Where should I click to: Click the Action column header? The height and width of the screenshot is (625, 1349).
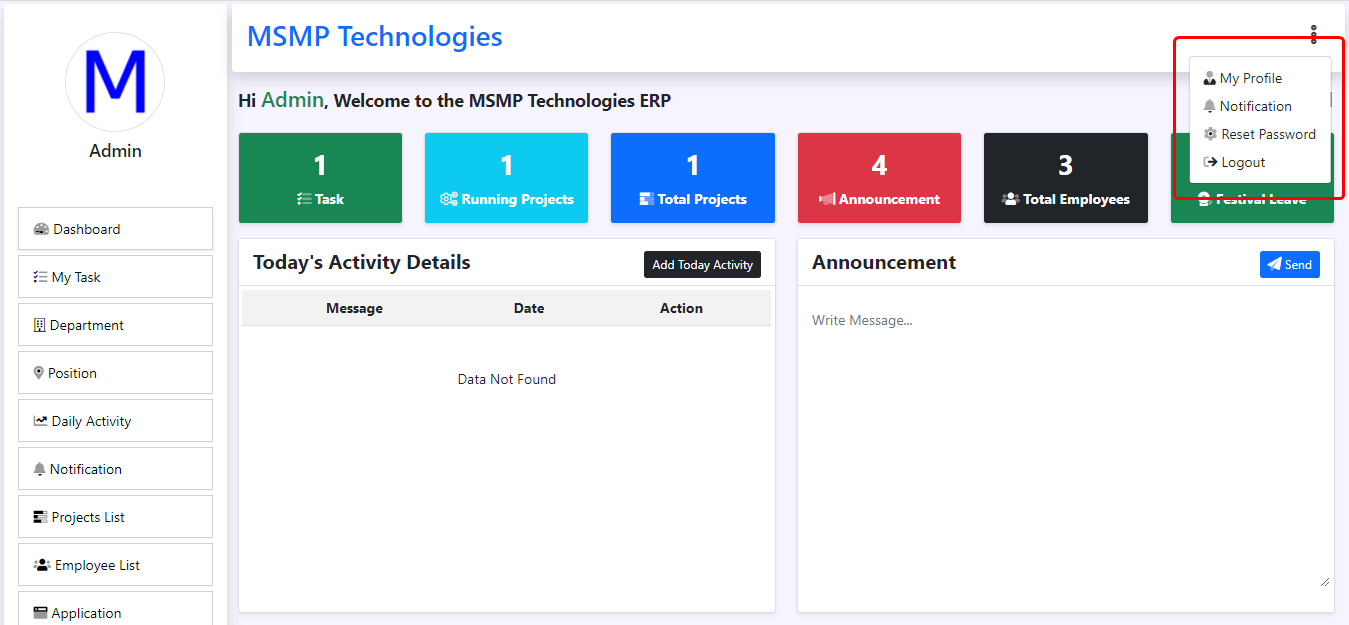point(681,308)
